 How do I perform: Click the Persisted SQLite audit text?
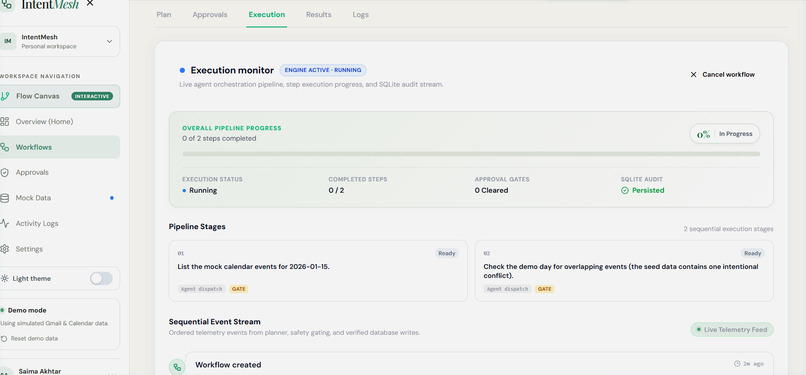648,190
